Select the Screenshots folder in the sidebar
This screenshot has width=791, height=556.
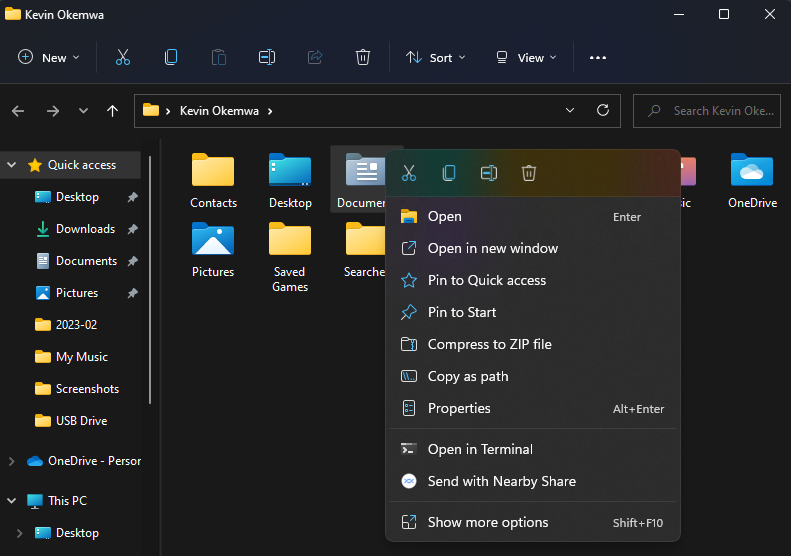coord(87,389)
